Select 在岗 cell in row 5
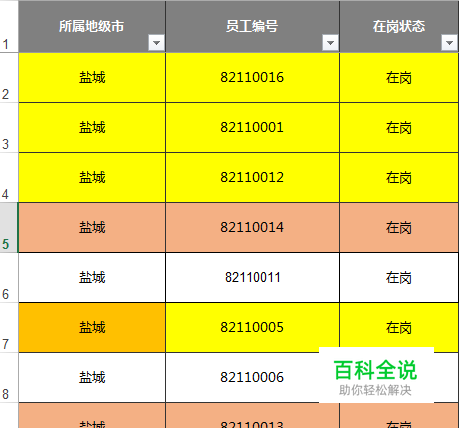The height and width of the screenshot is (428, 459). [399, 228]
